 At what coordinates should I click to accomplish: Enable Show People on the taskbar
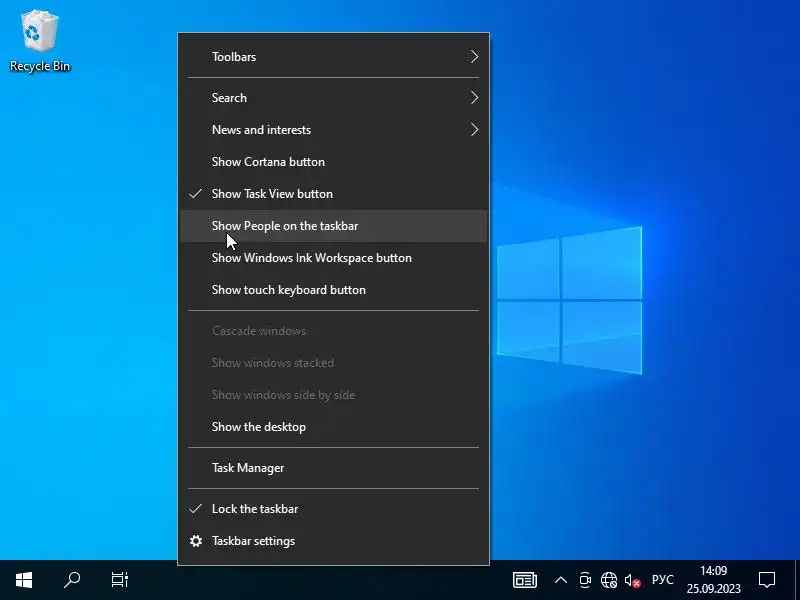tap(334, 226)
